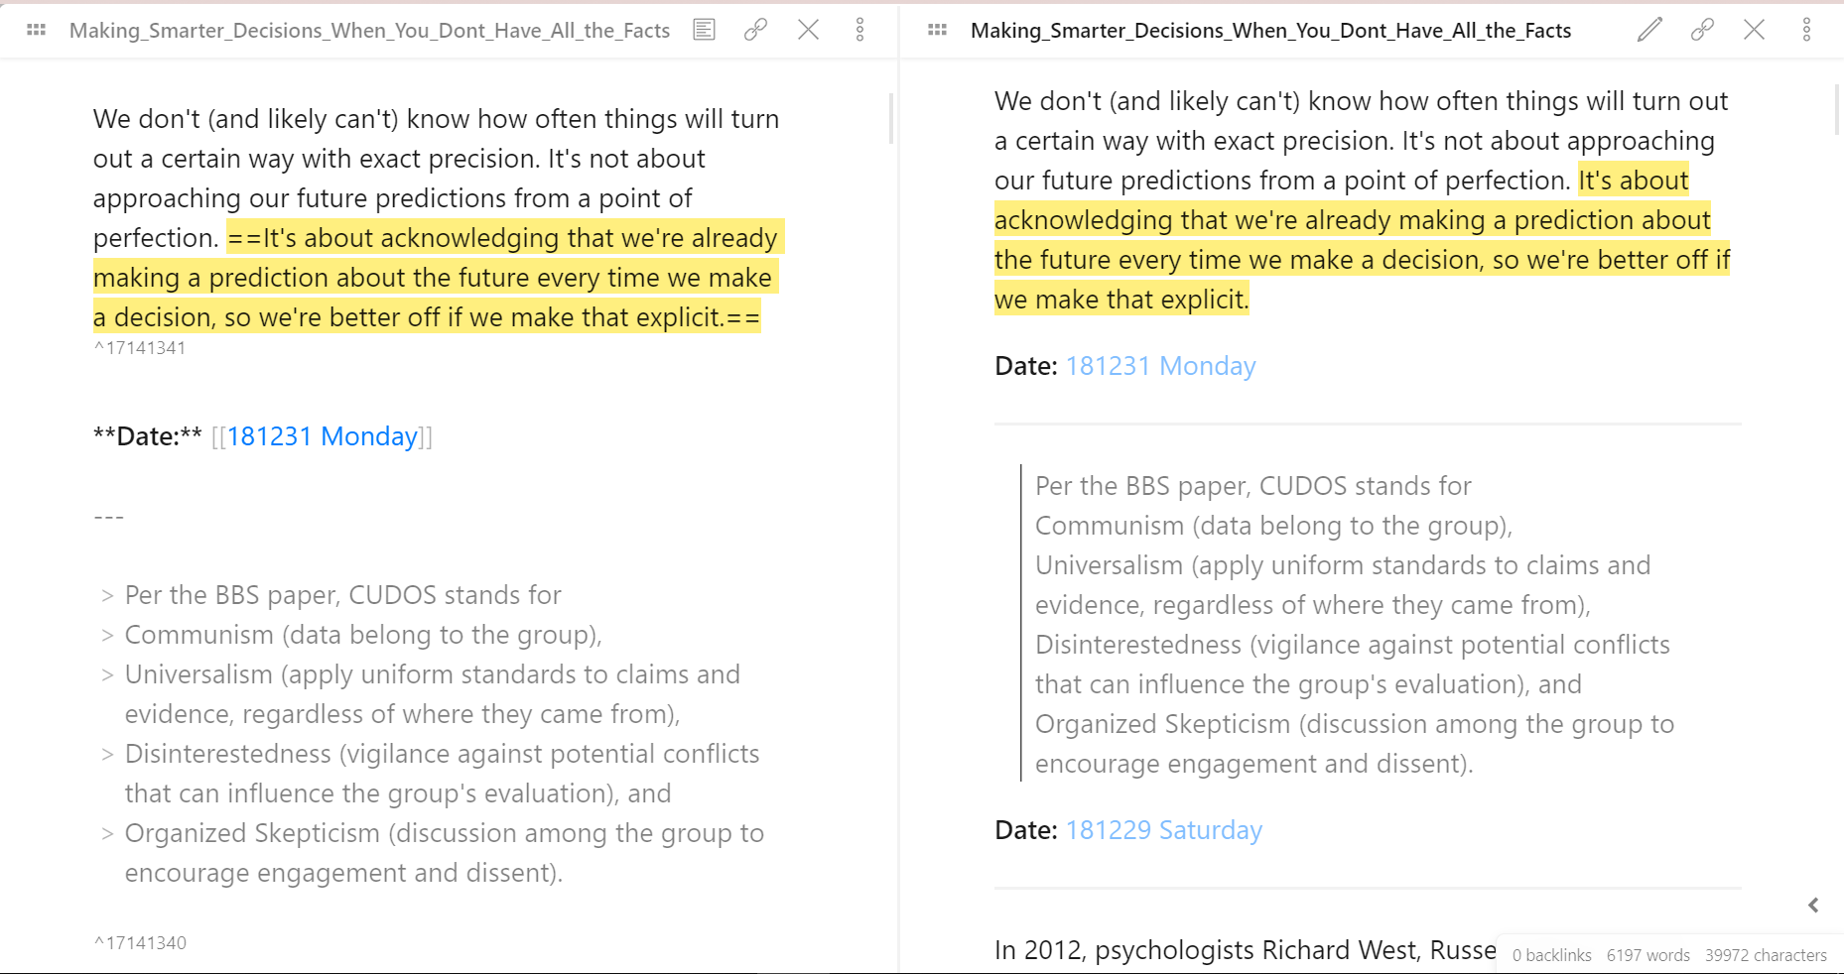1844x974 pixels.
Task: Toggle link icon in right pane header
Action: (1702, 30)
